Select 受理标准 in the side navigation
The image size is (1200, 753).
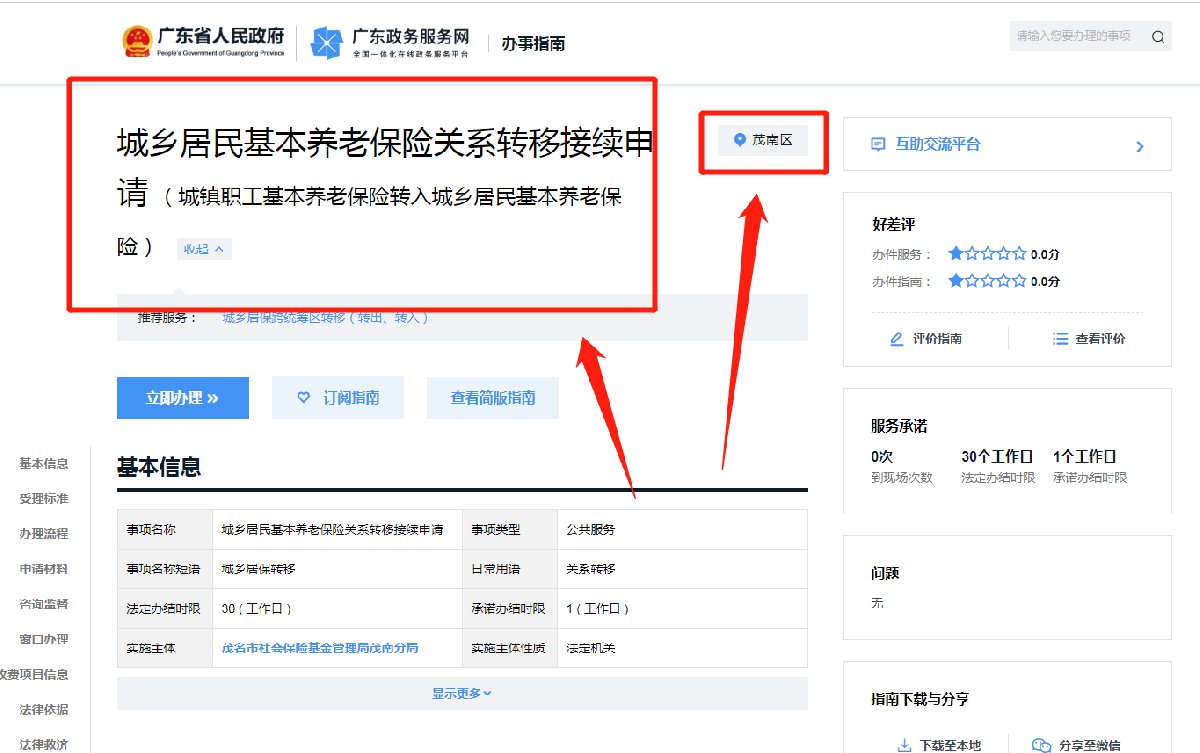coord(44,499)
